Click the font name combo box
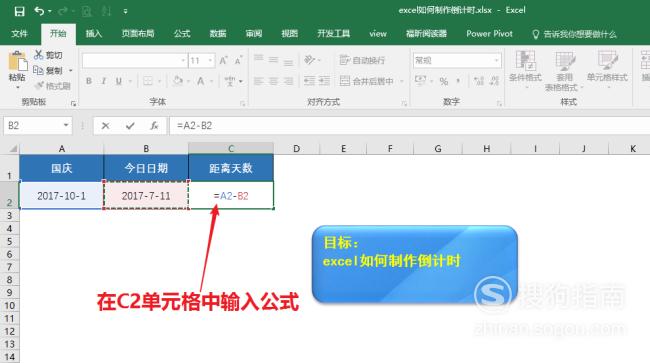Image resolution: width=650 pixels, height=363 pixels. pyautogui.click(x=134, y=61)
